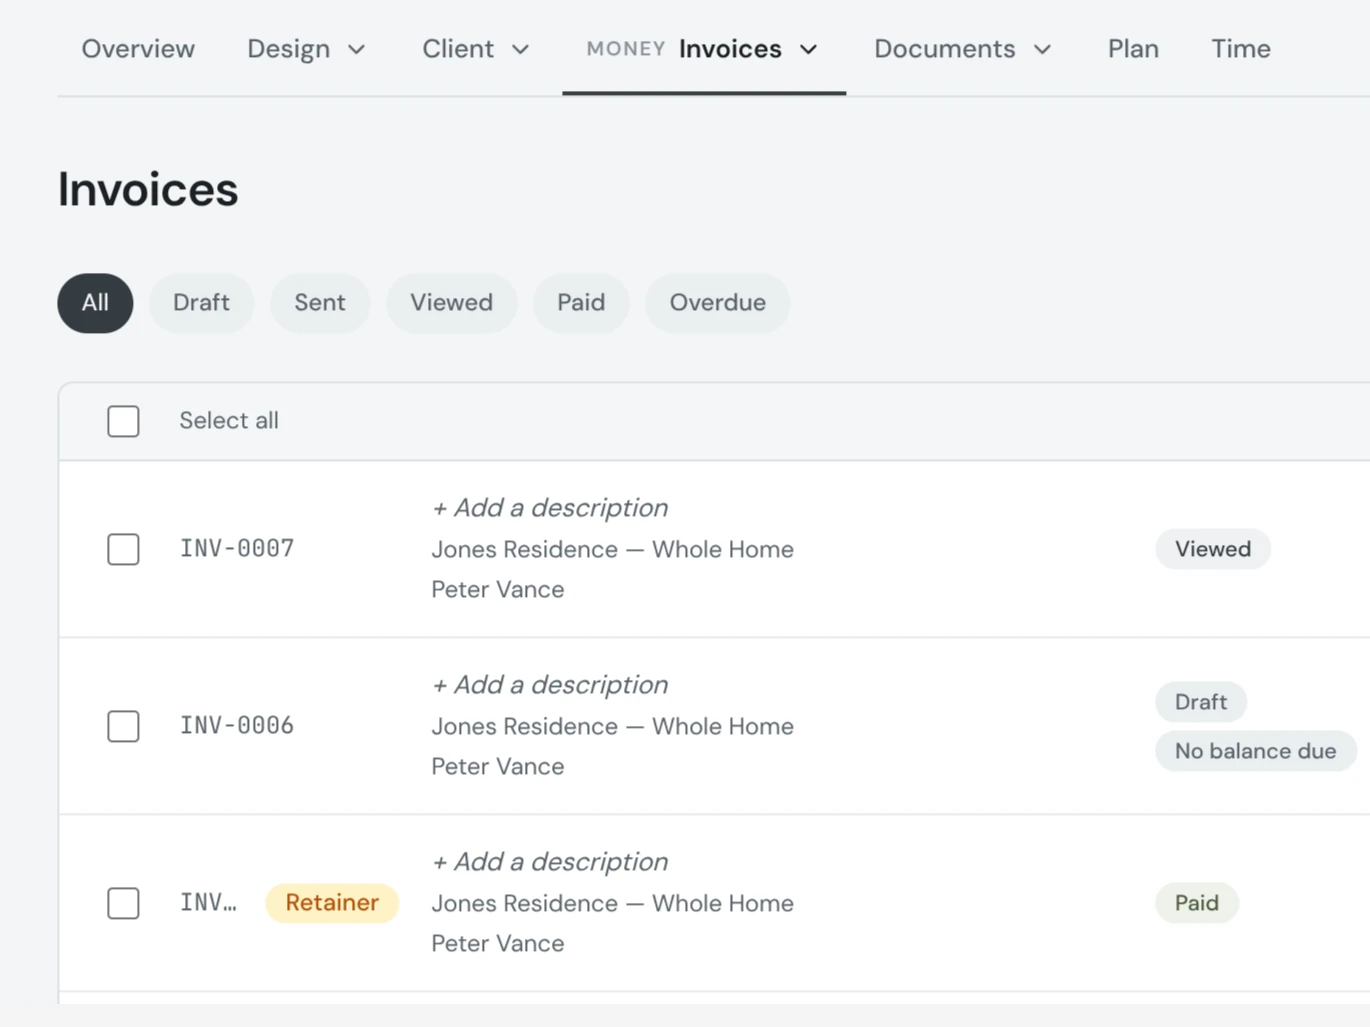
Task: Click Jones Residence on the Retainer invoice row
Action: click(613, 904)
